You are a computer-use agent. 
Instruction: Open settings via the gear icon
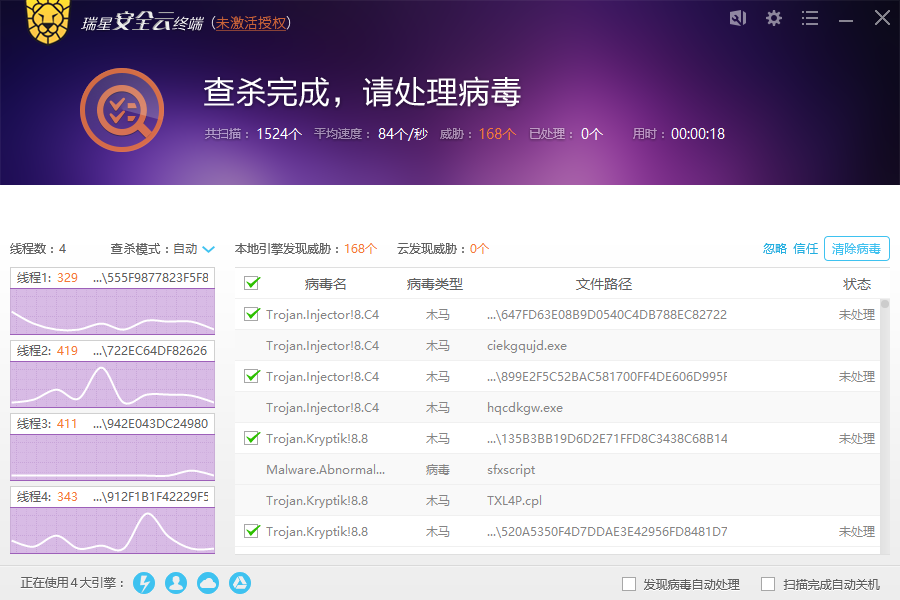[x=774, y=18]
